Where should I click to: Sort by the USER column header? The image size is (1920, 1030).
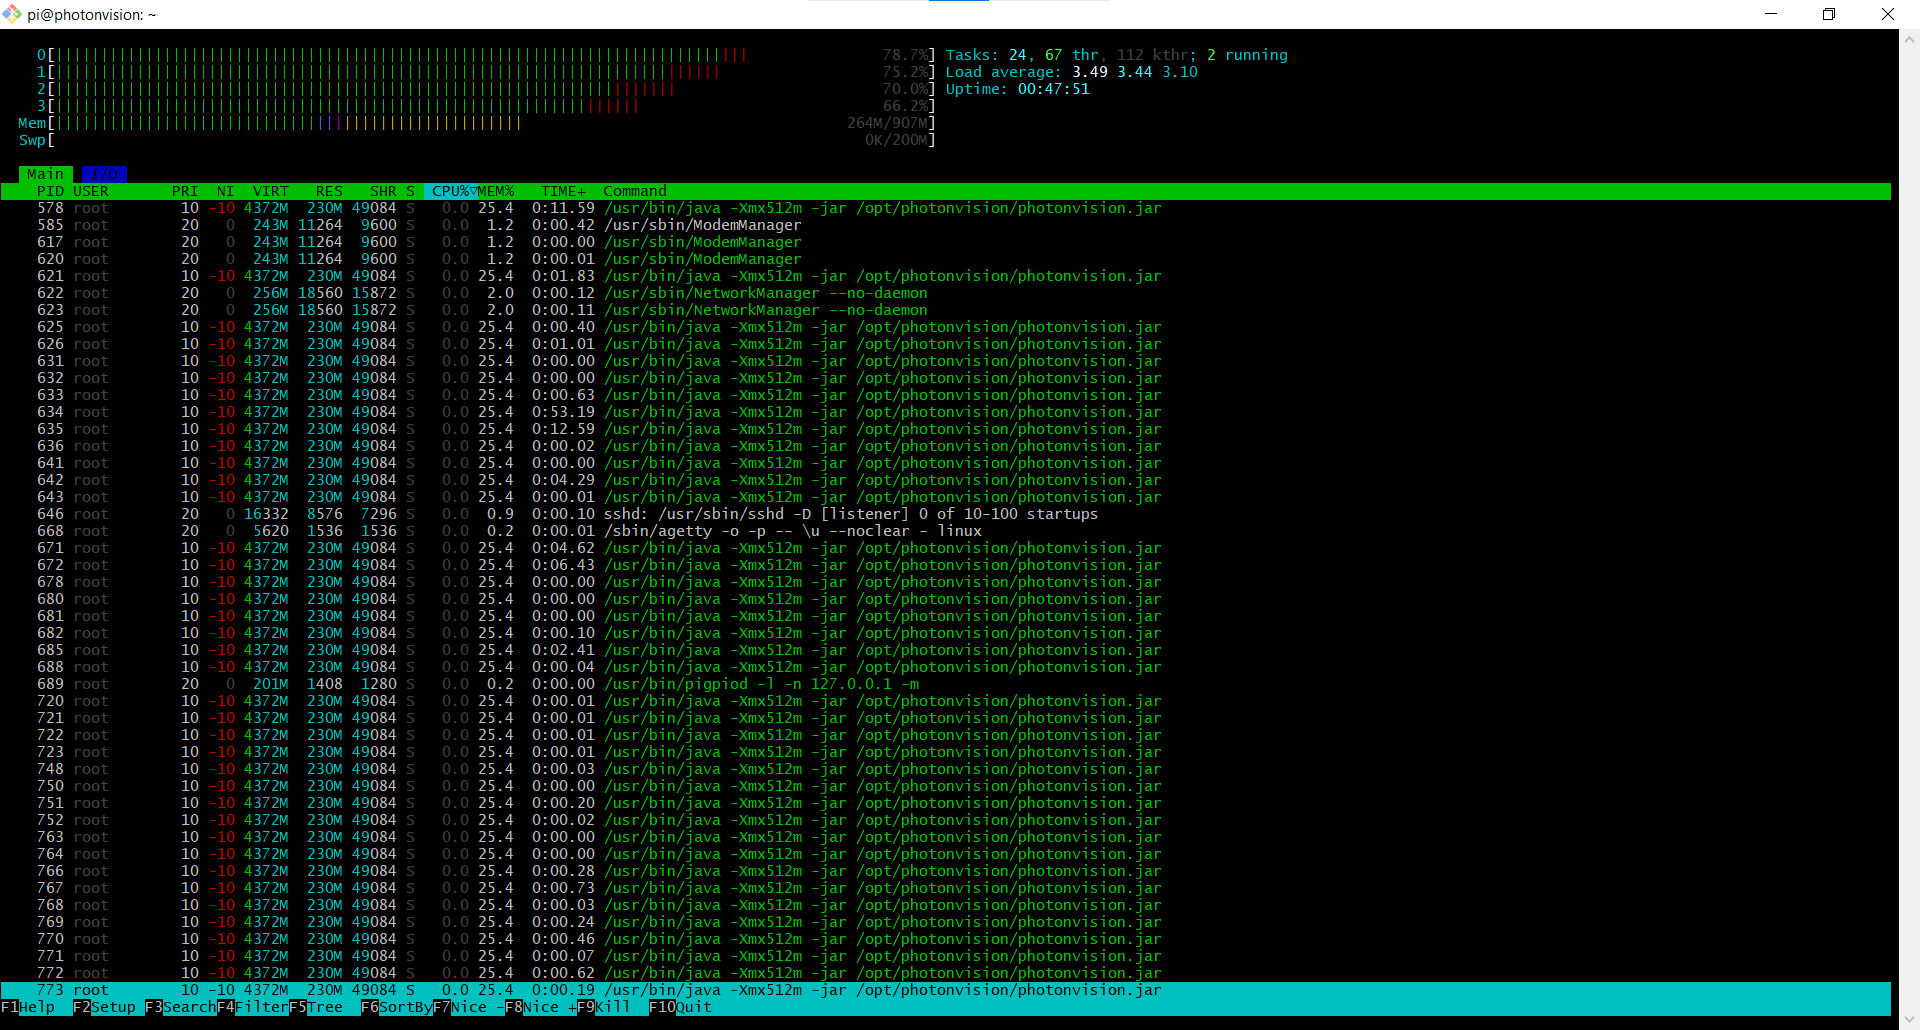click(91, 191)
